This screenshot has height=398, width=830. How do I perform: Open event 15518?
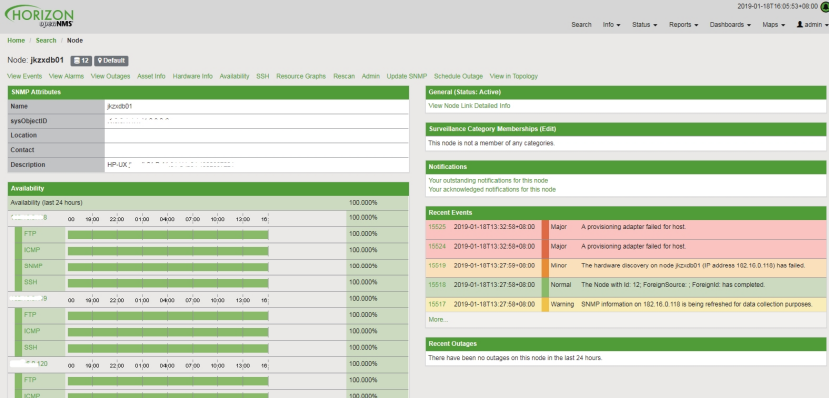[437, 285]
